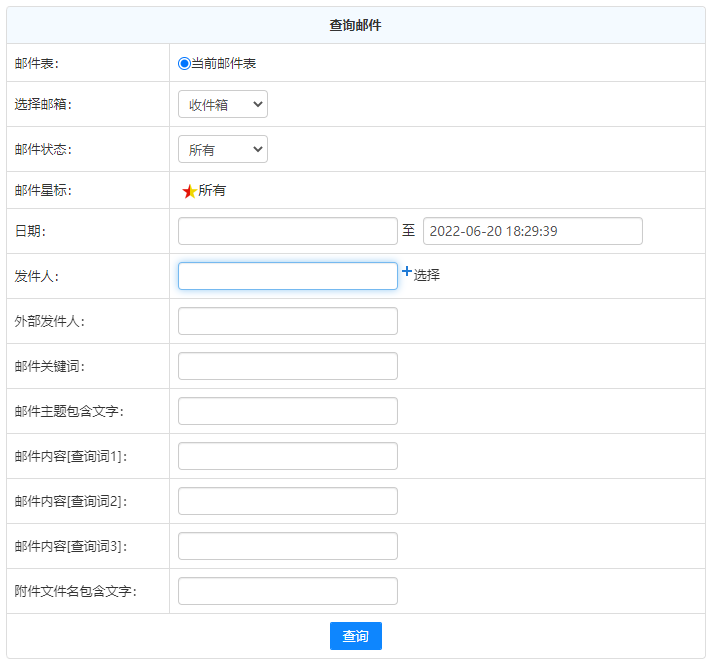
Task: Expand the 邮件状态 dropdown showing 所有
Action: tap(222, 149)
